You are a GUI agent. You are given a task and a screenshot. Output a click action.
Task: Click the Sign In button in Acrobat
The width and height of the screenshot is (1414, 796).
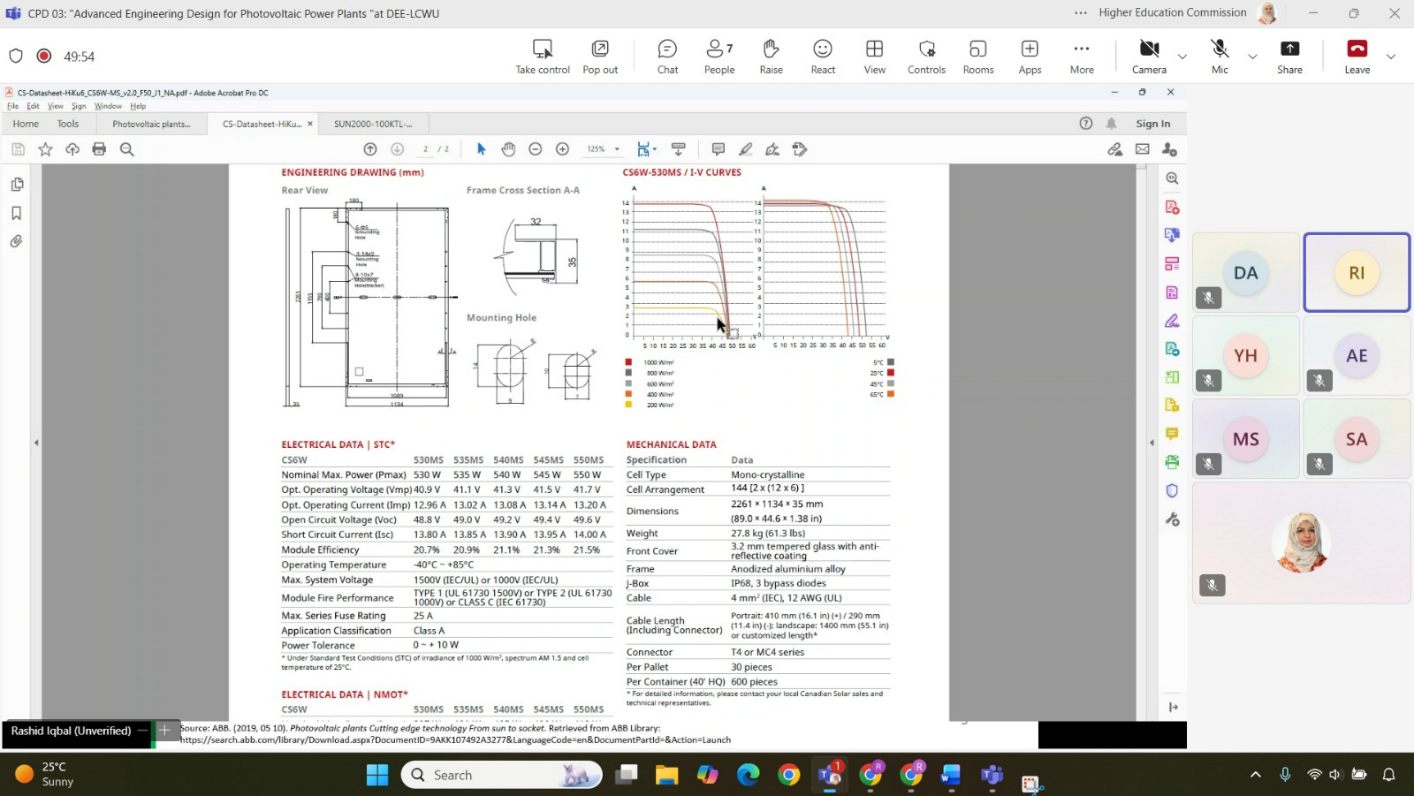[1152, 123]
